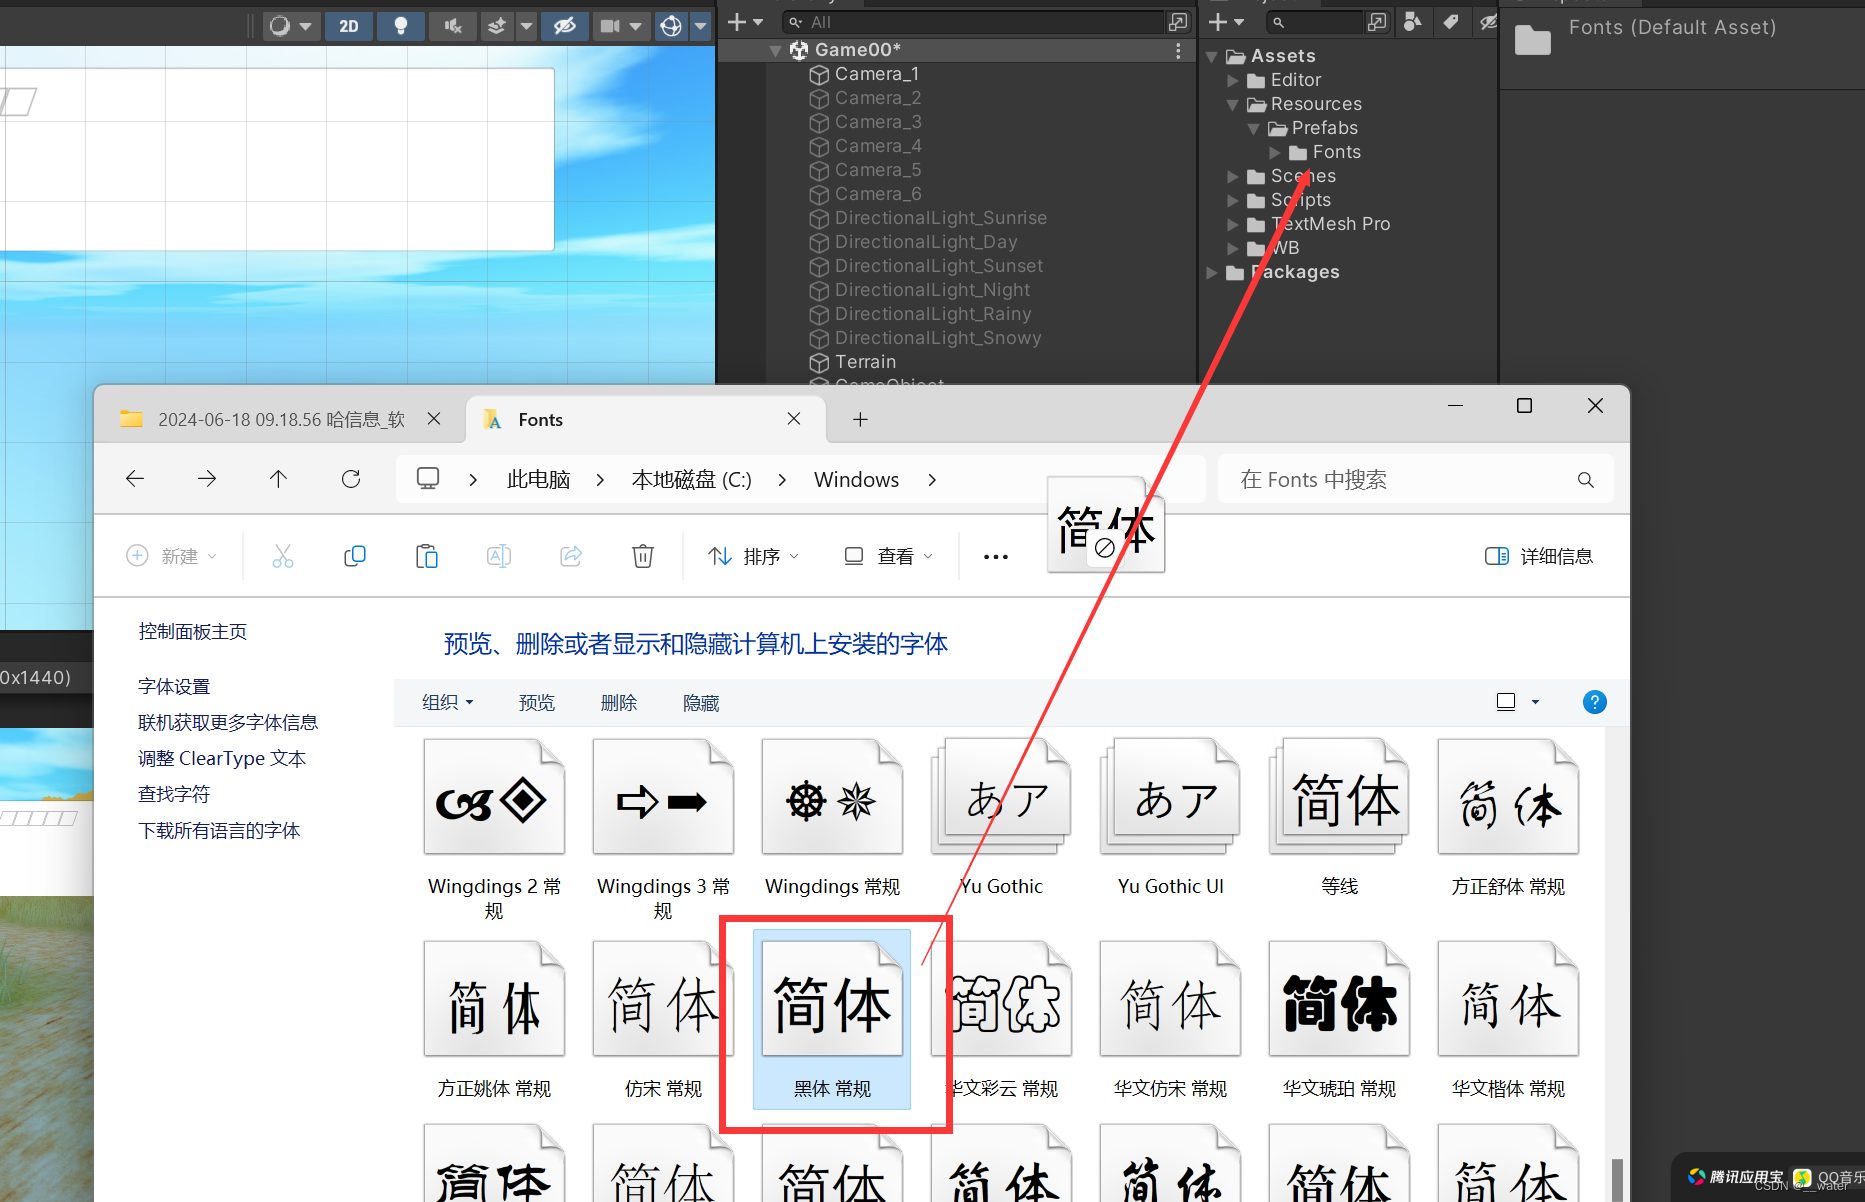Click Project search by type icon
This screenshot has height=1202, width=1865.
coord(1412,22)
